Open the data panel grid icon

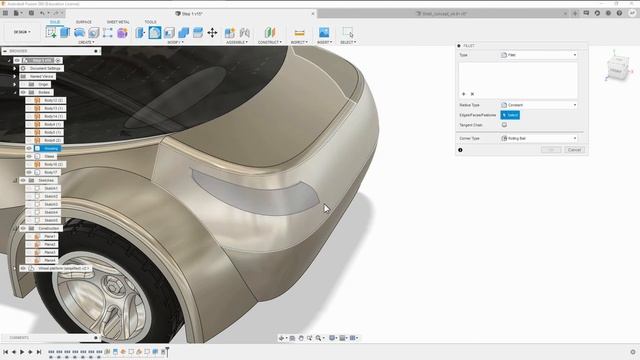pos(5,13)
